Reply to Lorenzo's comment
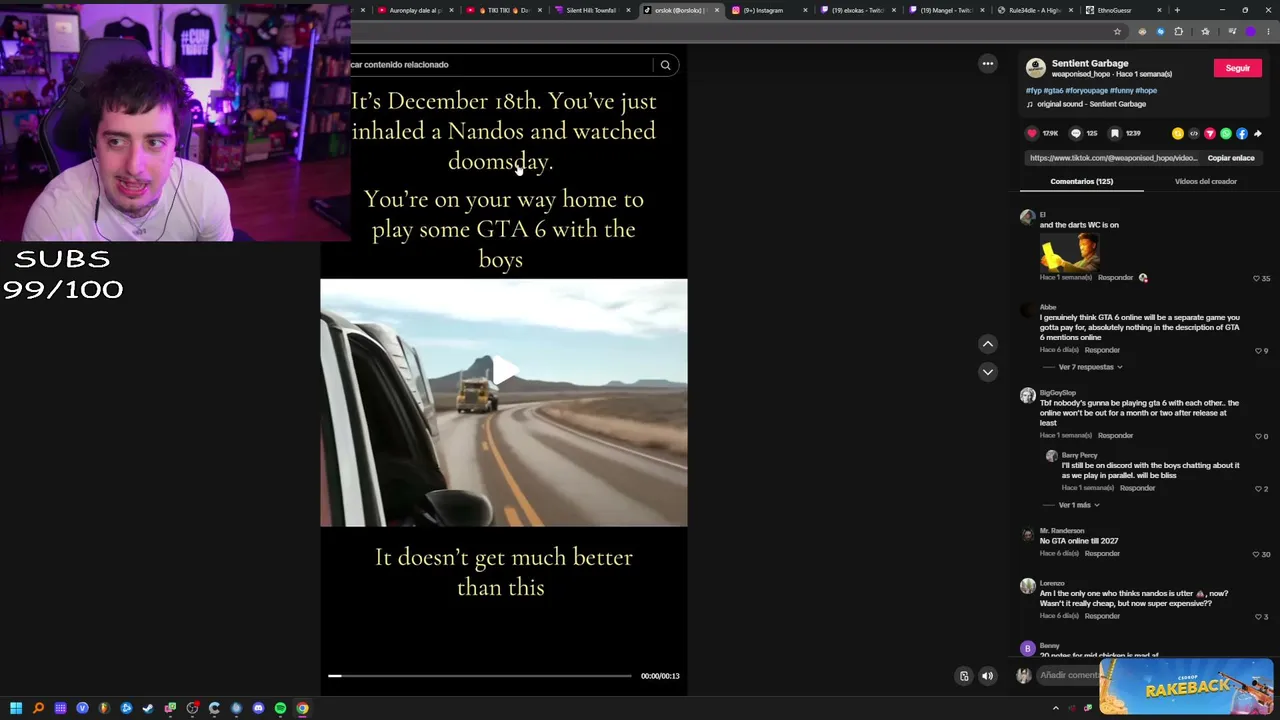This screenshot has width=1280, height=720. click(1102, 616)
